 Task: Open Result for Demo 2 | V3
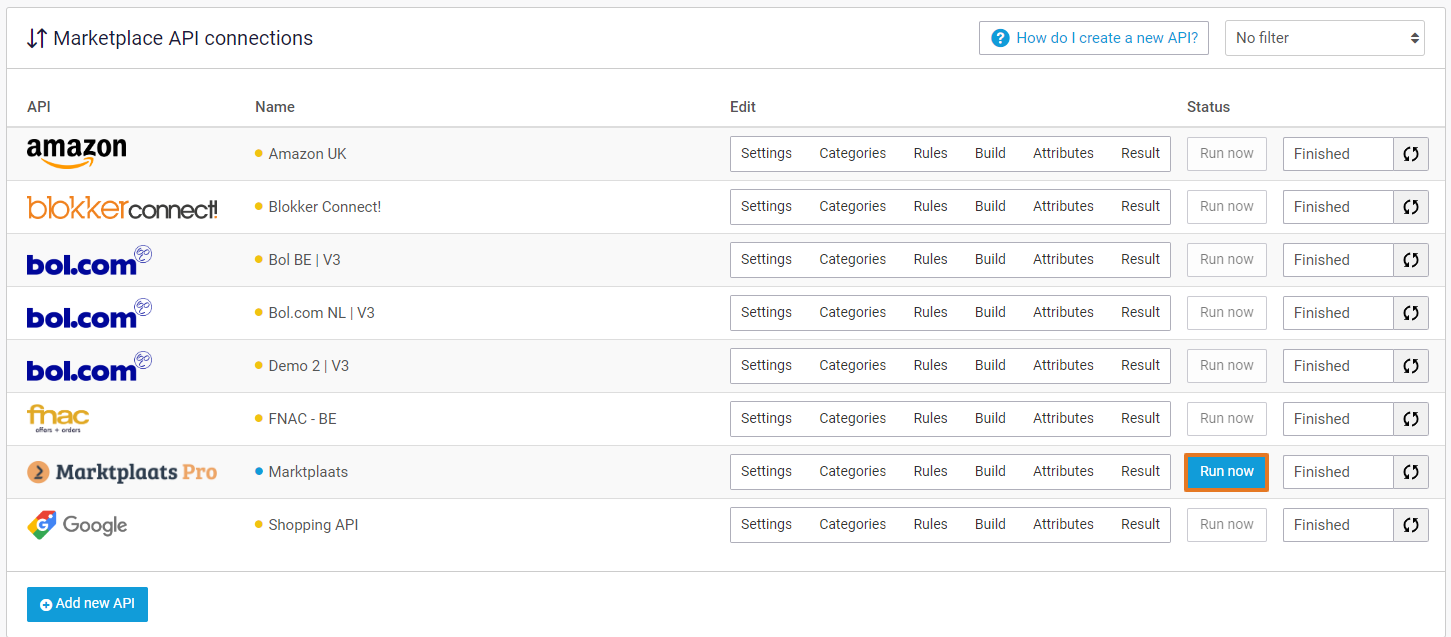pyautogui.click(x=1140, y=366)
